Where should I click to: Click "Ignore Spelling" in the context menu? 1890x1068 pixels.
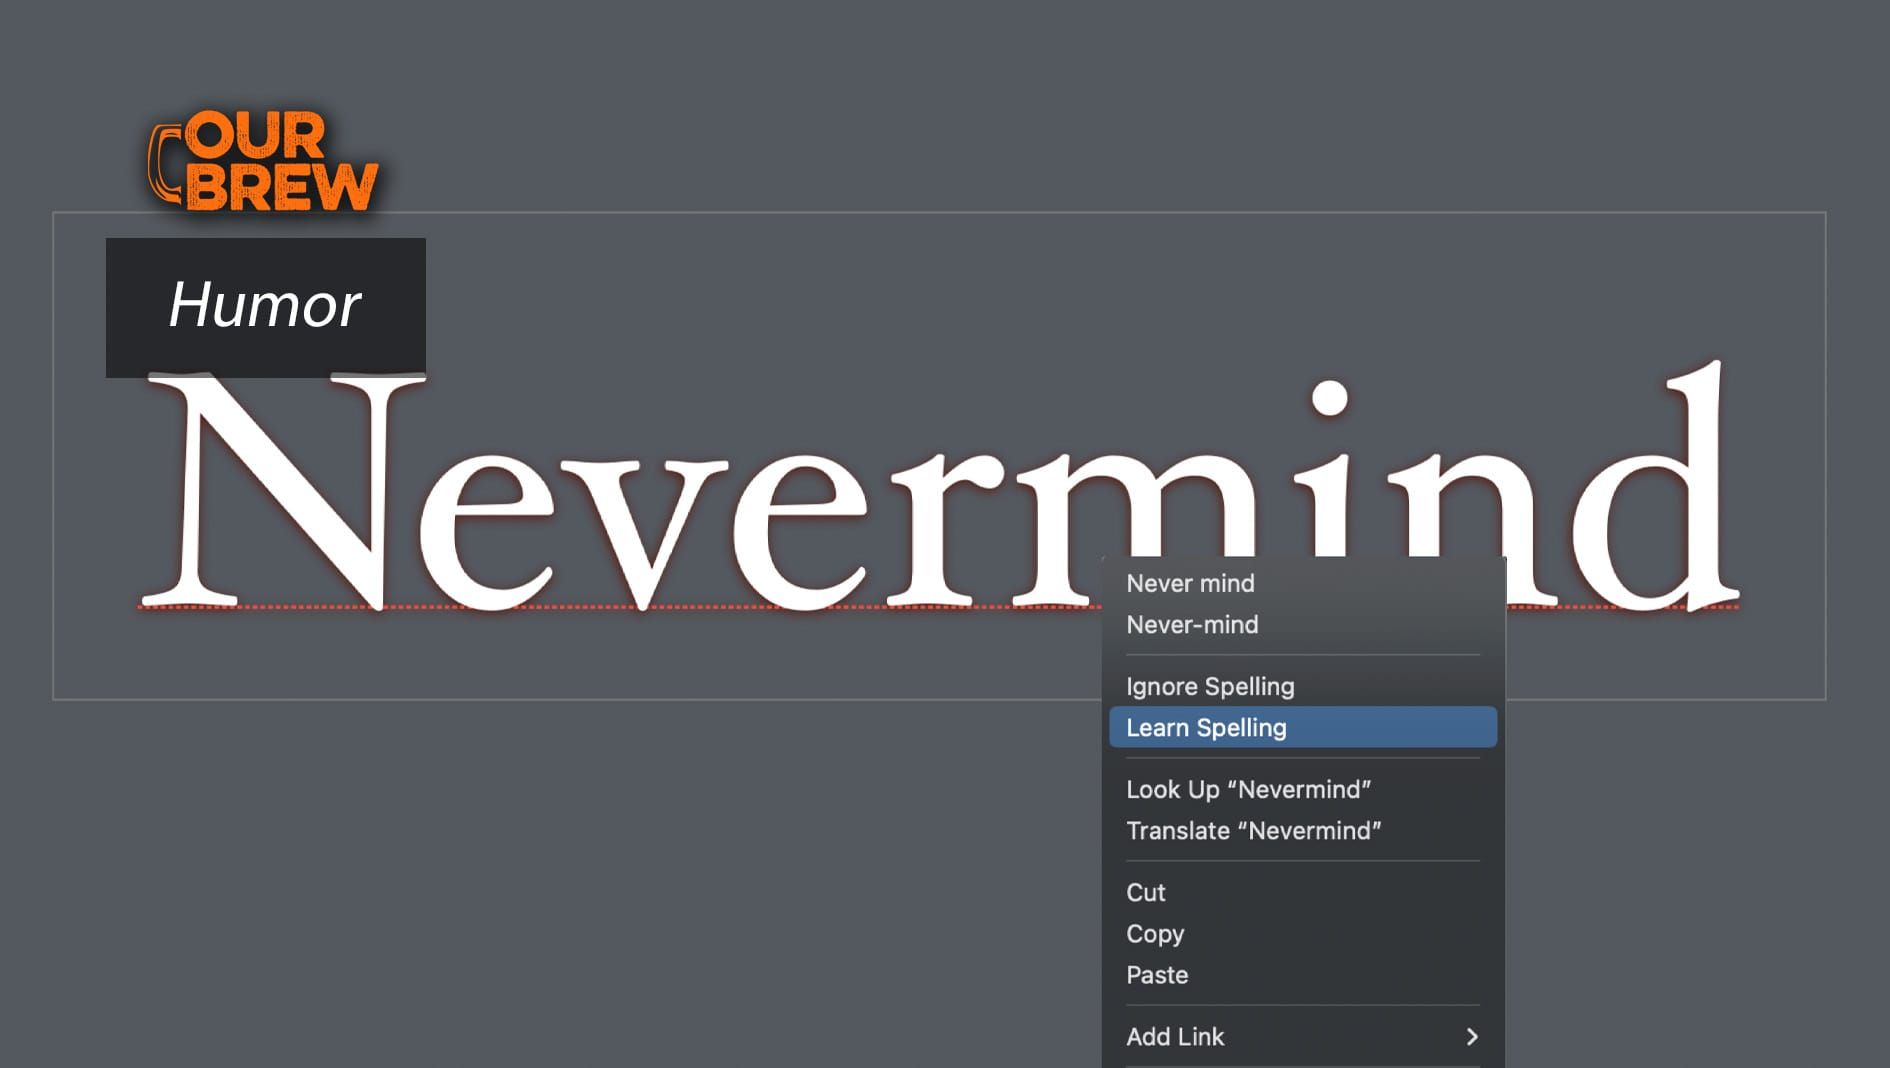click(x=1211, y=686)
